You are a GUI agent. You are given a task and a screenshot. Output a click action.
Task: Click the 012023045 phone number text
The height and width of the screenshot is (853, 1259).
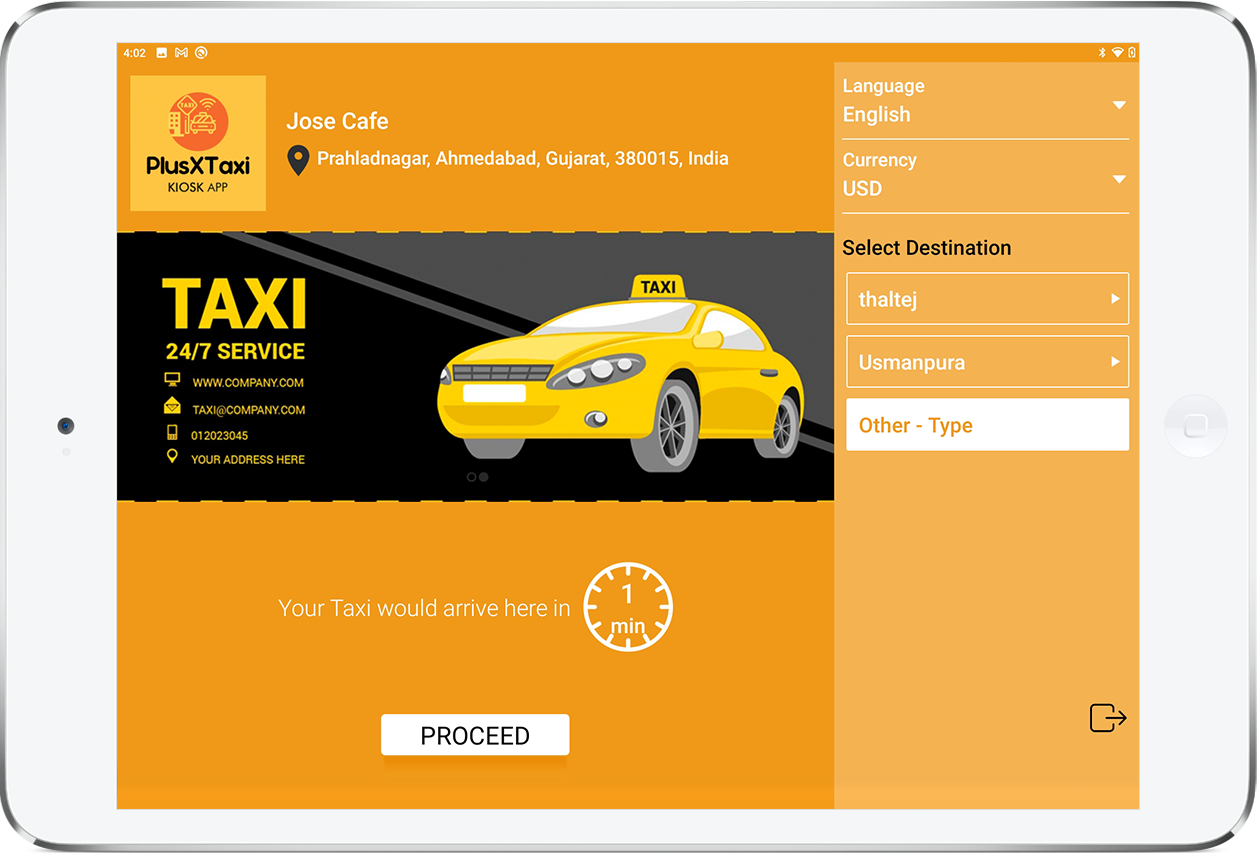tap(220, 436)
